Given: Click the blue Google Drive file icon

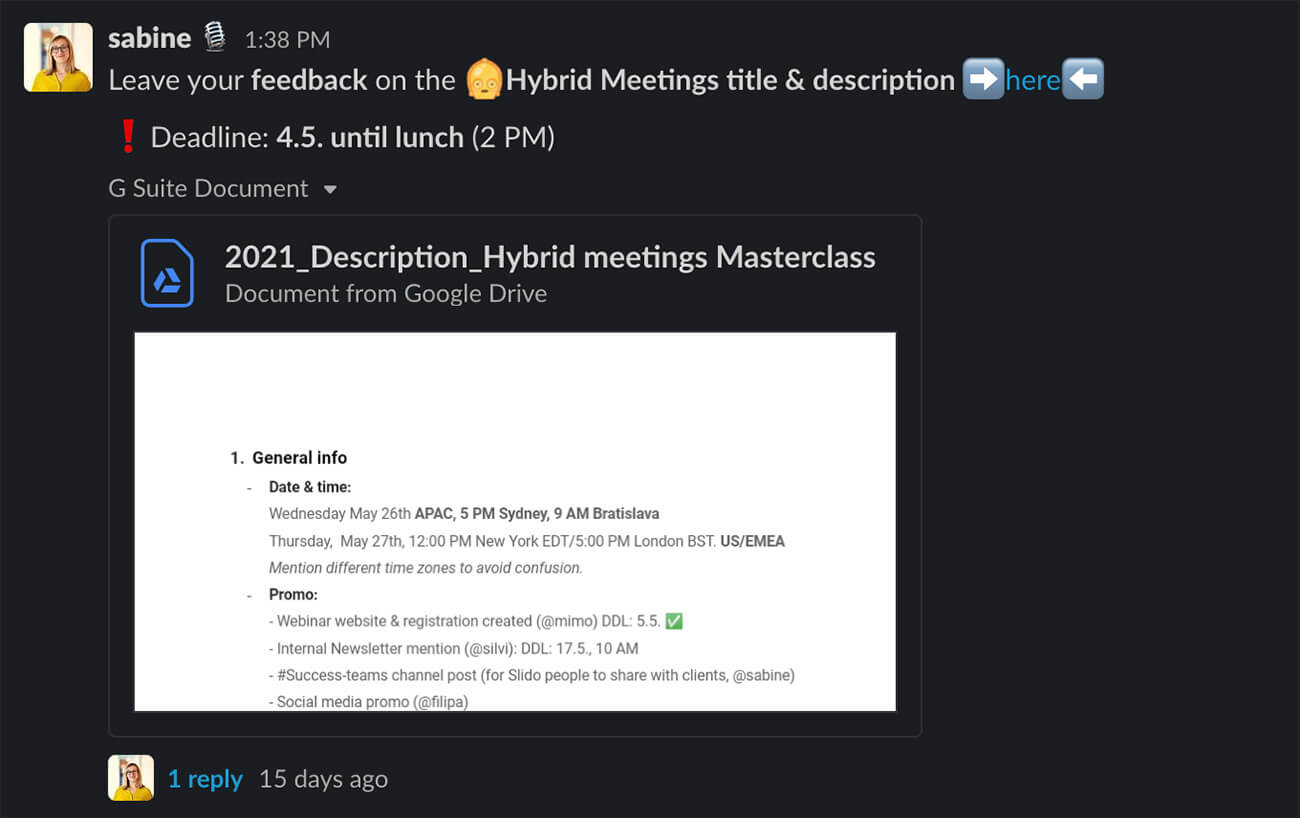Looking at the screenshot, I should 167,273.
